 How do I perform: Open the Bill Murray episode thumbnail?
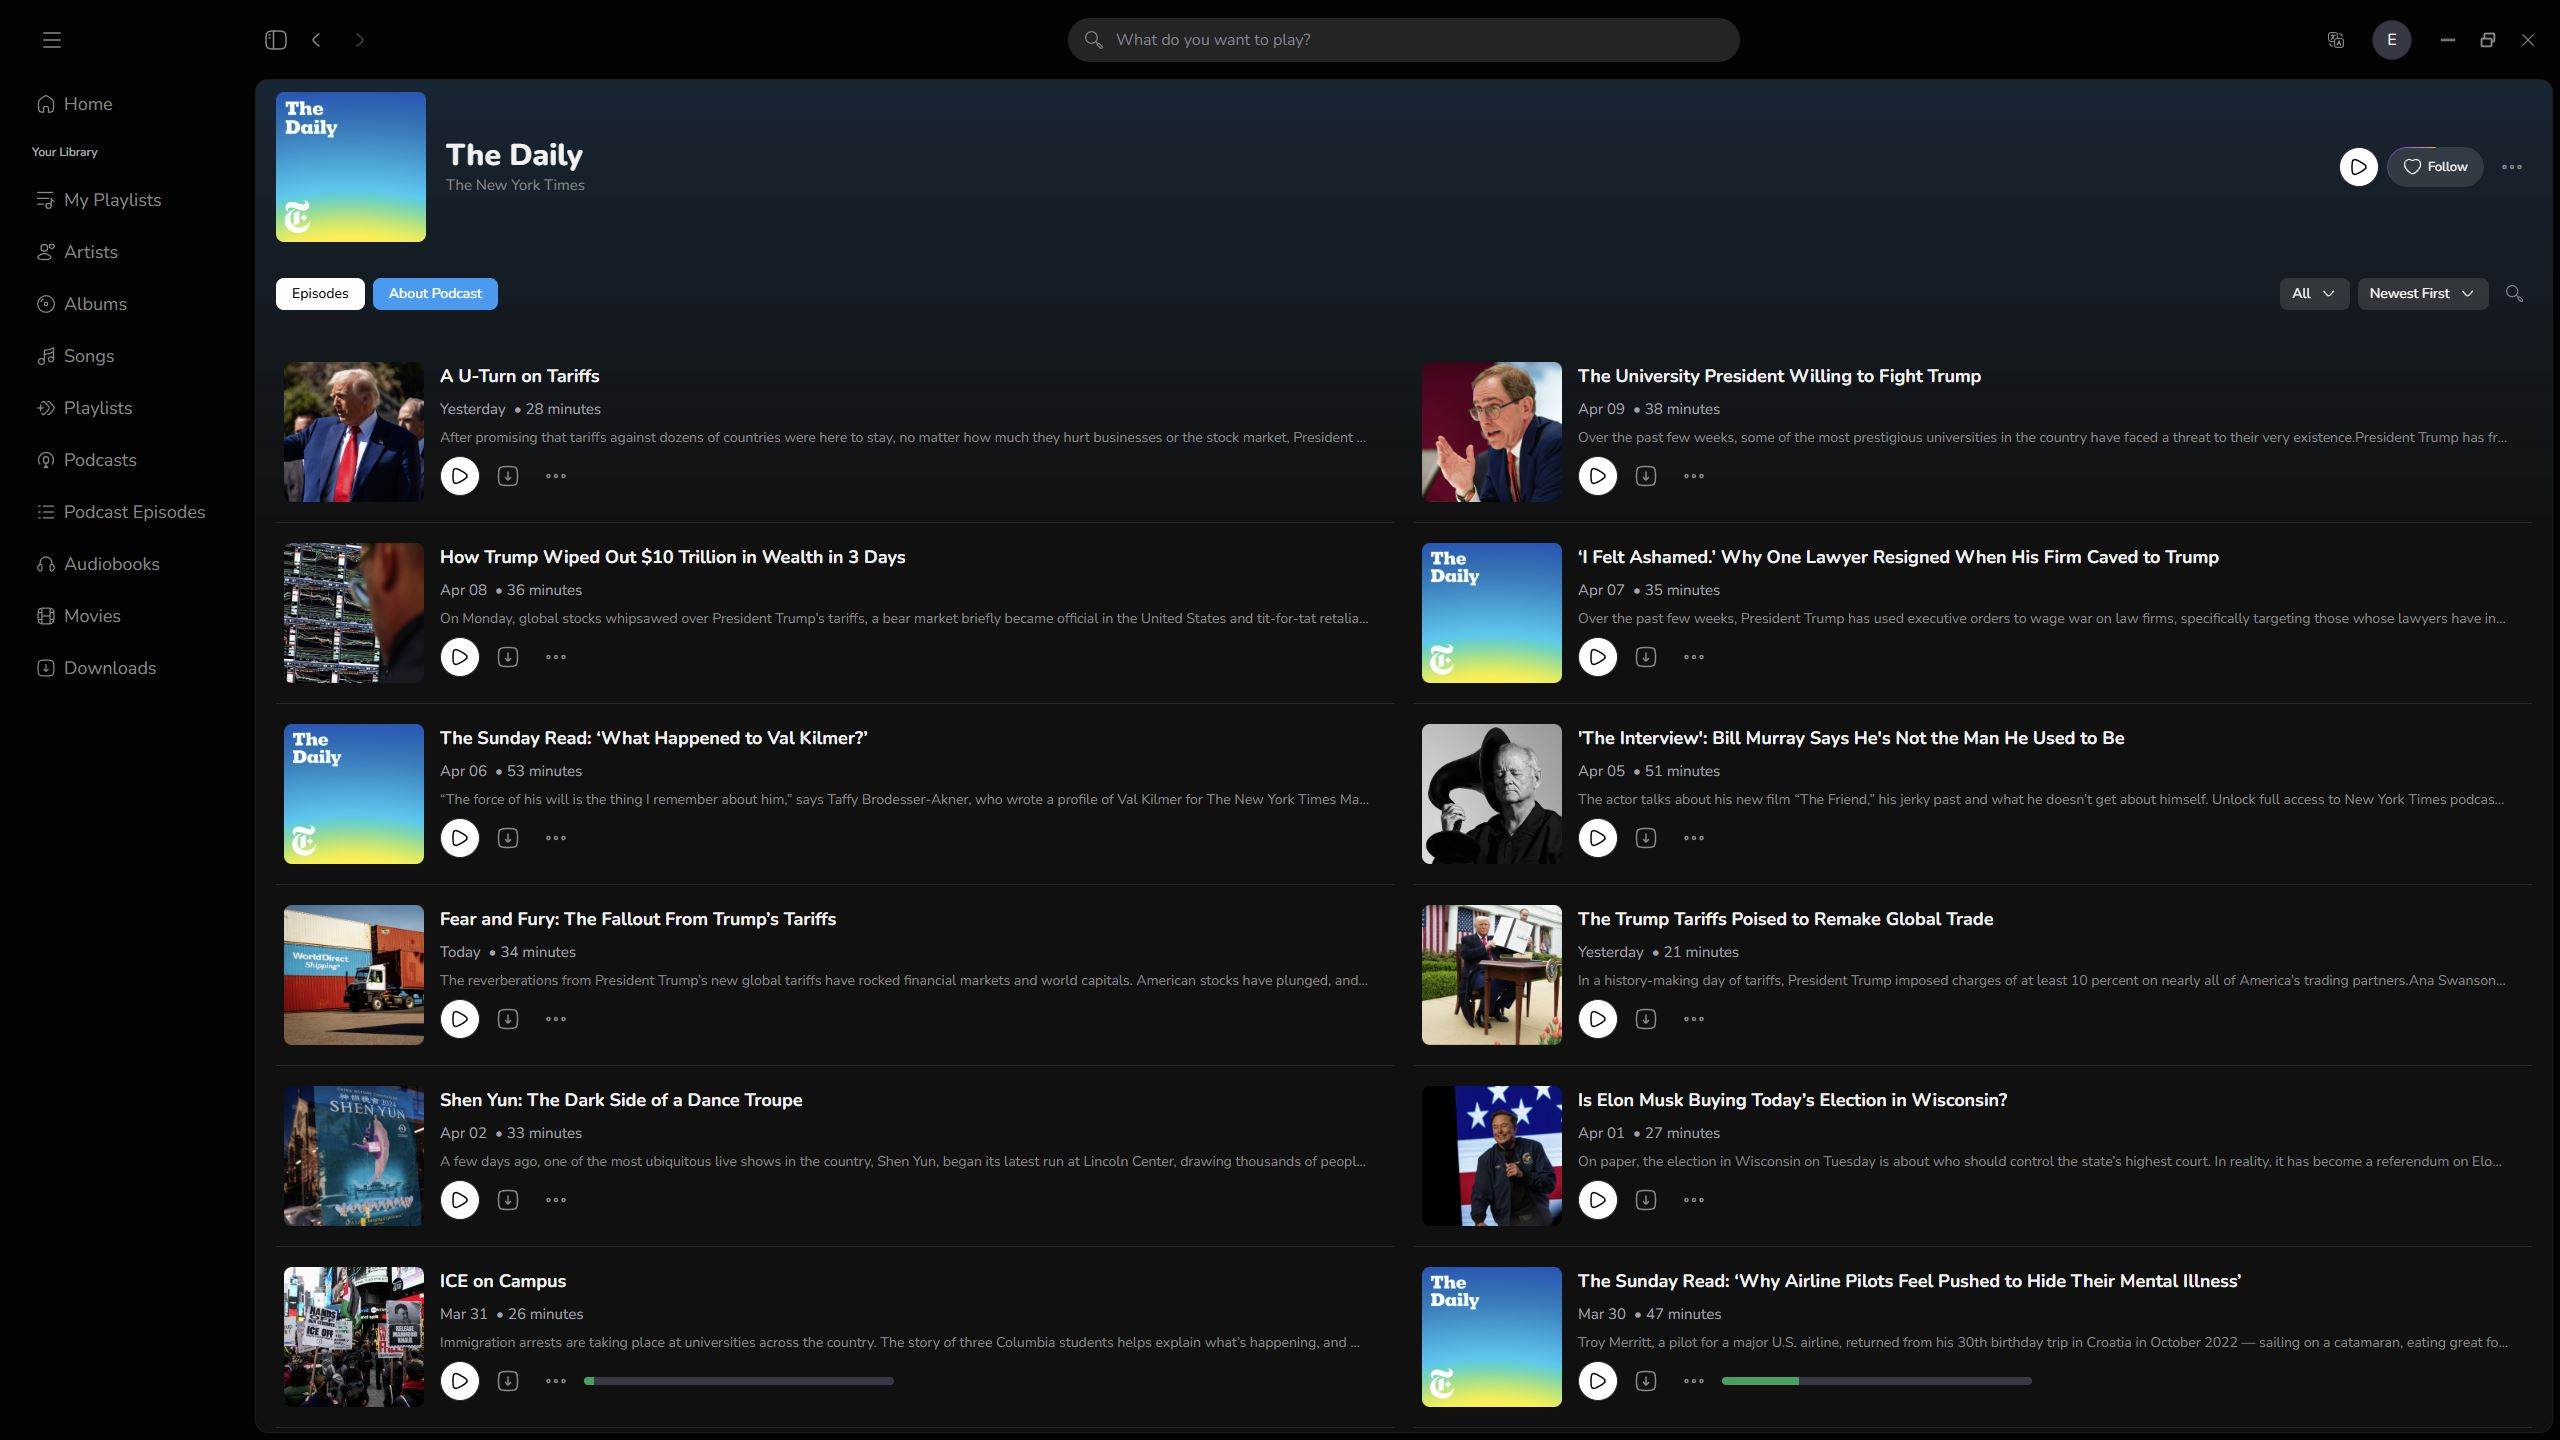(x=1492, y=794)
